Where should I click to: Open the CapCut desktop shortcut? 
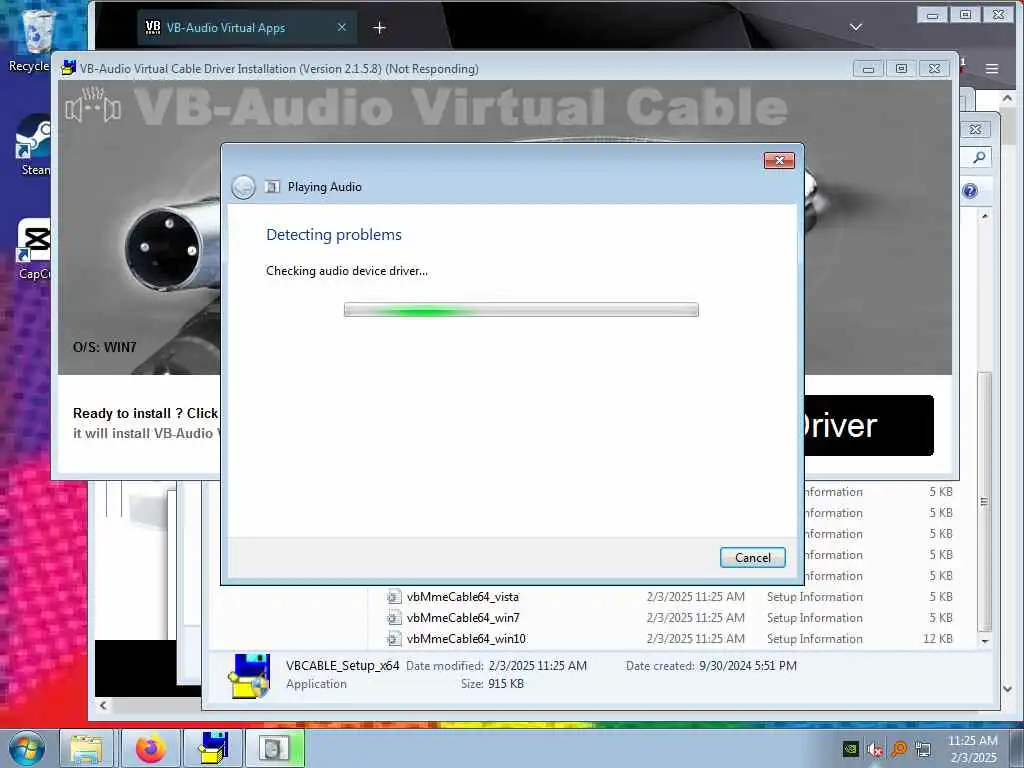tap(33, 249)
